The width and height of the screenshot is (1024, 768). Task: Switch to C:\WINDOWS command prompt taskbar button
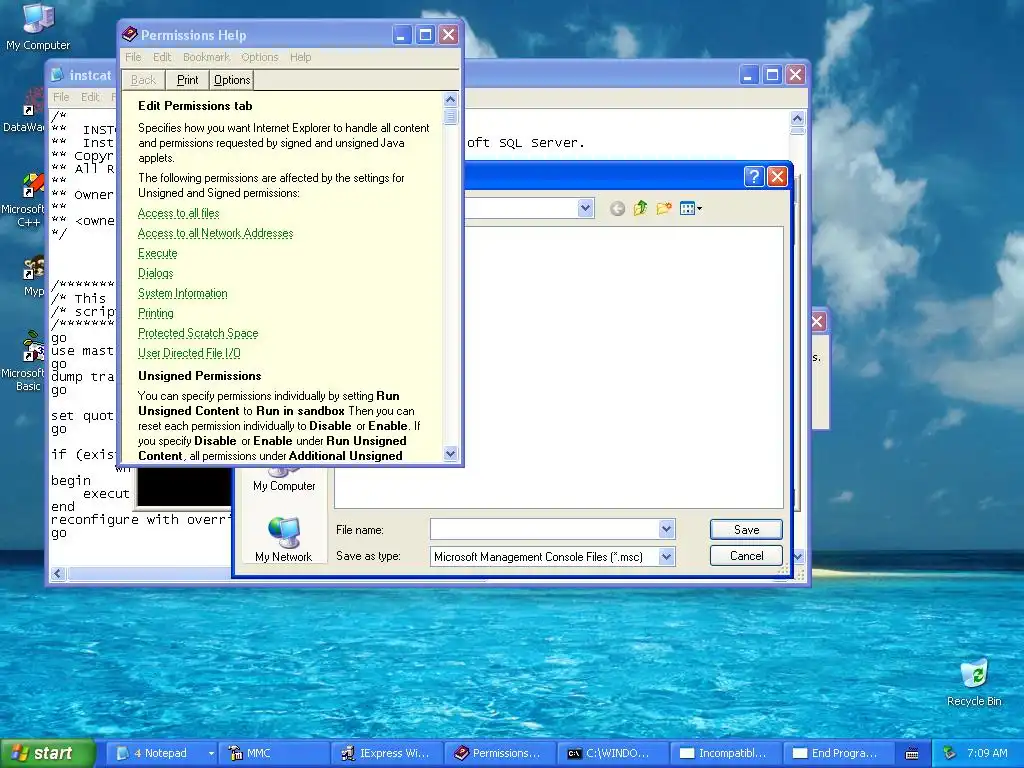click(613, 753)
